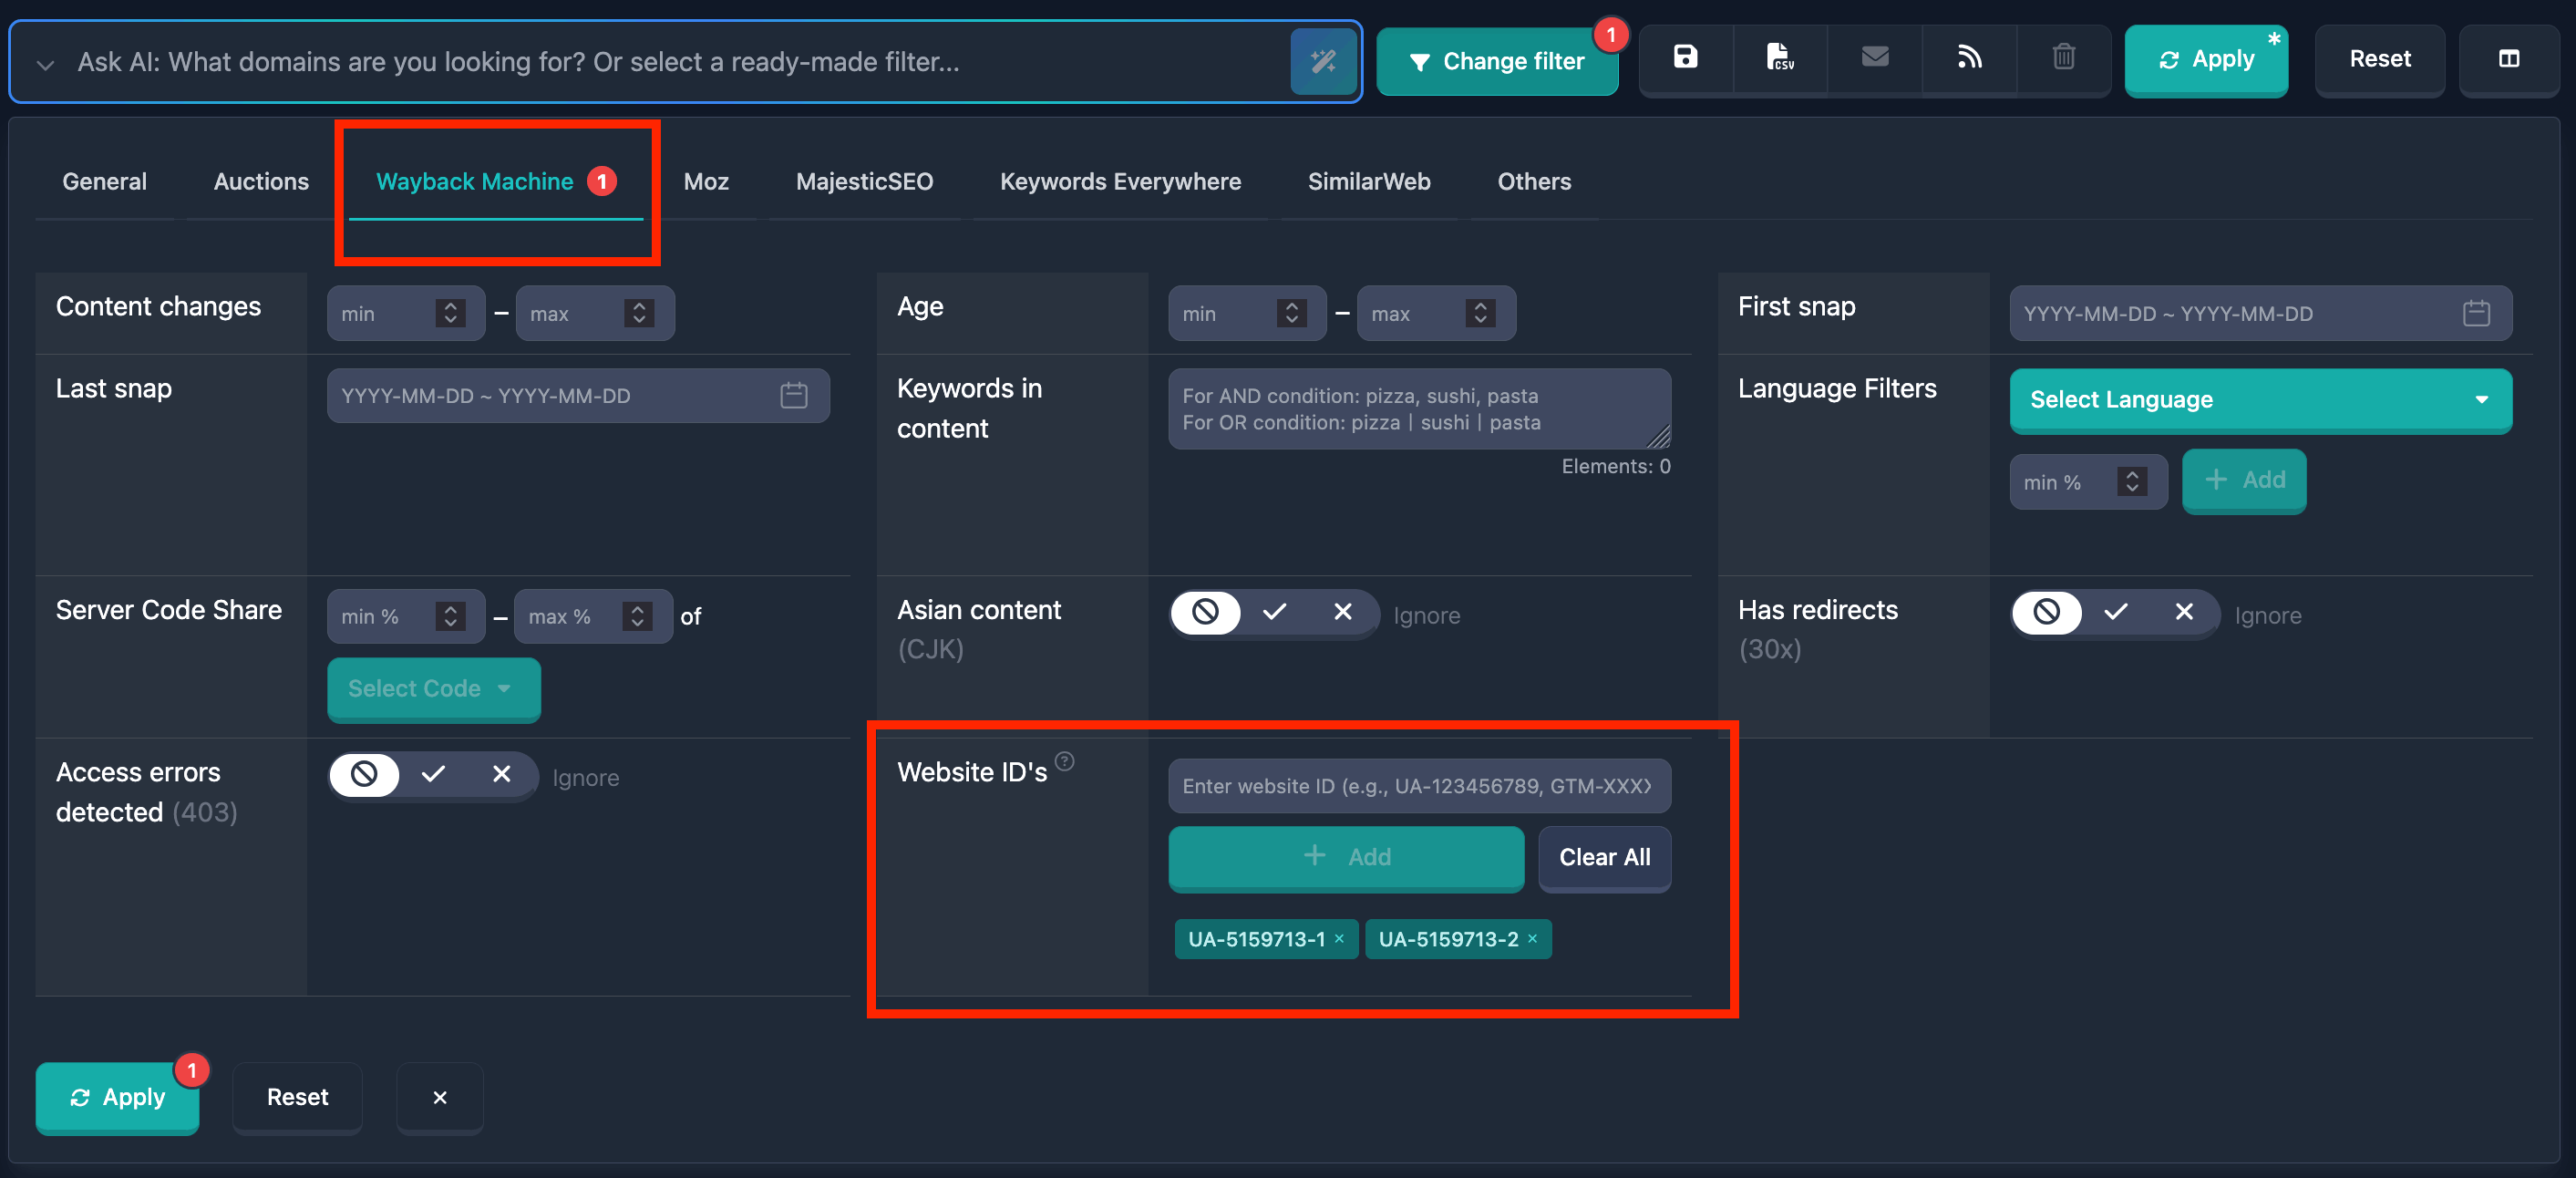Expand the Select Code dropdown
Viewport: 2576px width, 1178px height.
[432, 688]
